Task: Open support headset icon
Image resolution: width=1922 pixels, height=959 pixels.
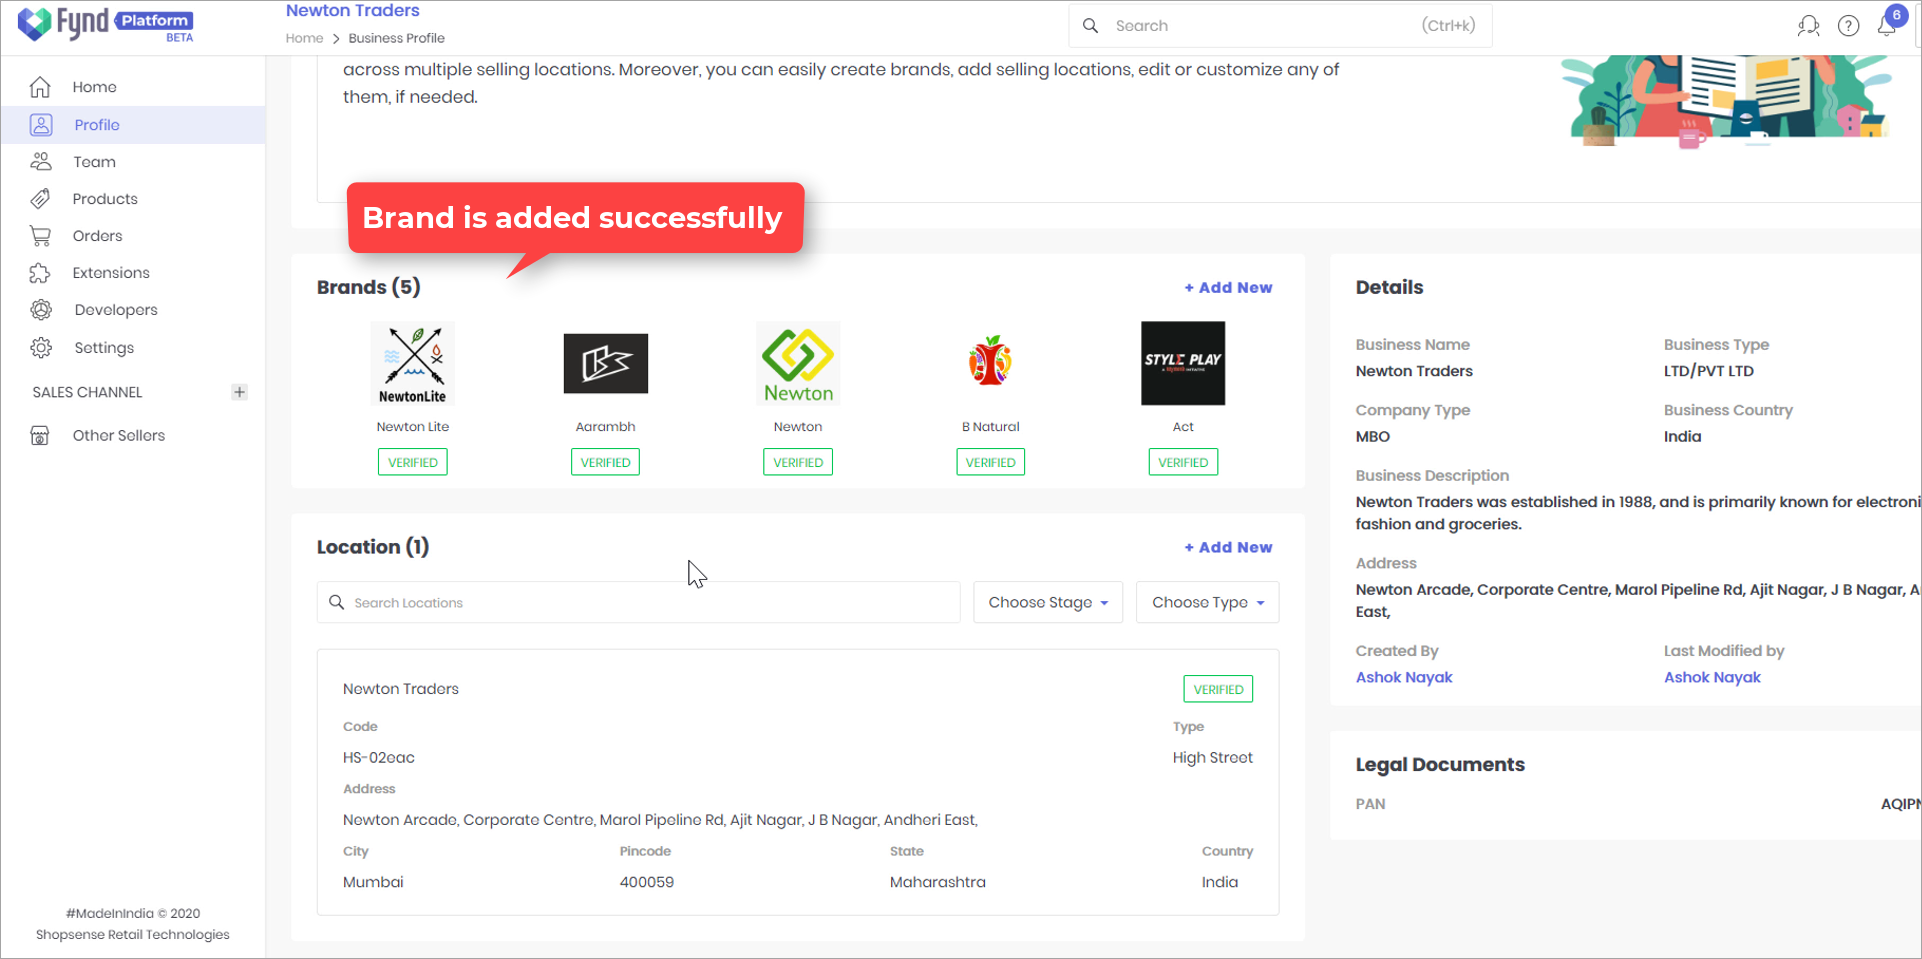Action: coord(1808,26)
